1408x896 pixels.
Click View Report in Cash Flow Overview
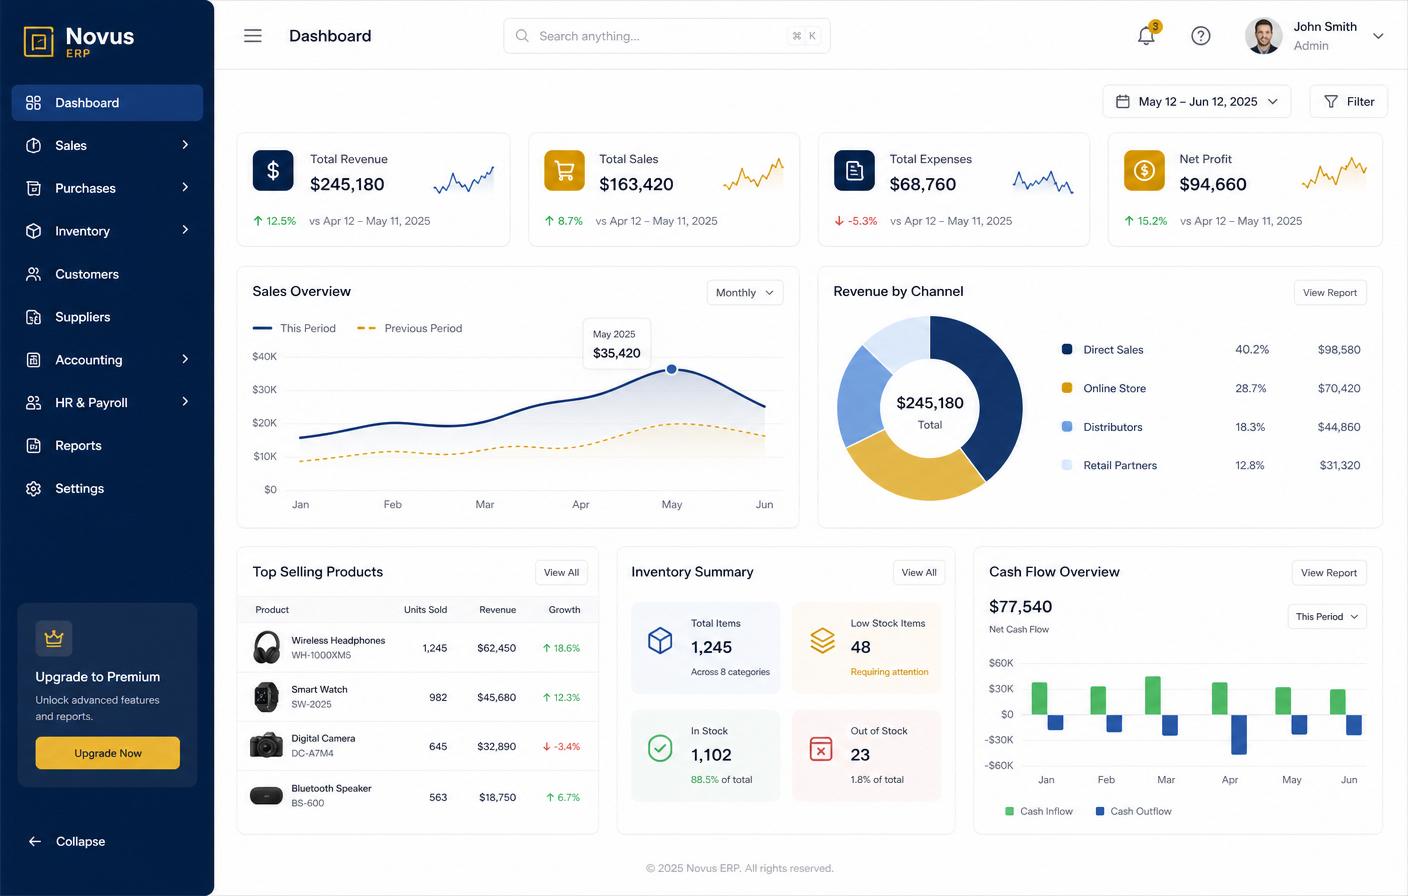coord(1329,573)
